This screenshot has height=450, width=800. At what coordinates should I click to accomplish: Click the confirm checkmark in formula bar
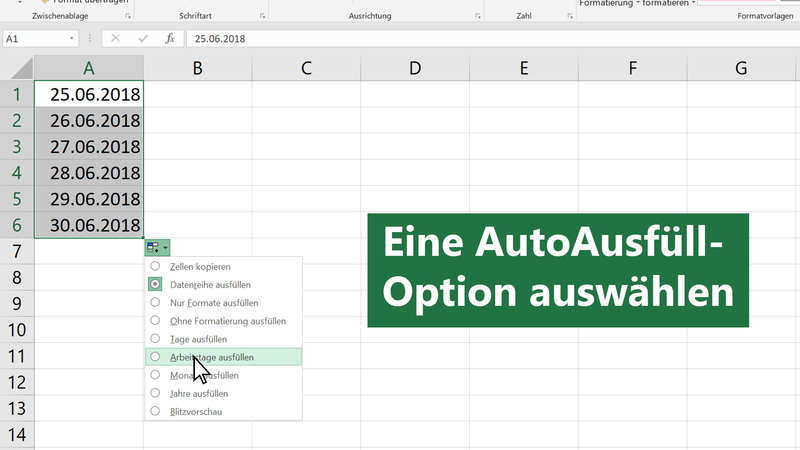pos(143,39)
